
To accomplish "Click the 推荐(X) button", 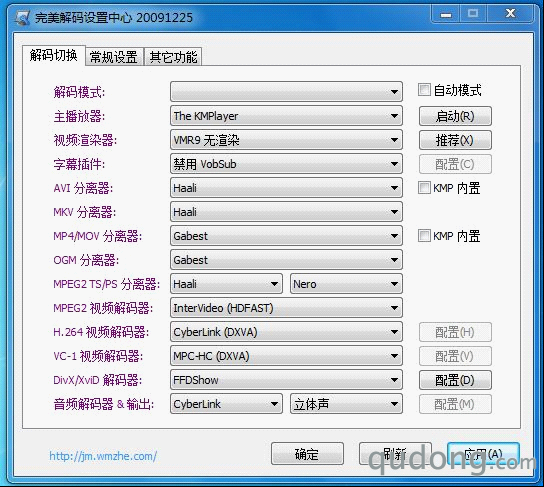I will point(455,140).
